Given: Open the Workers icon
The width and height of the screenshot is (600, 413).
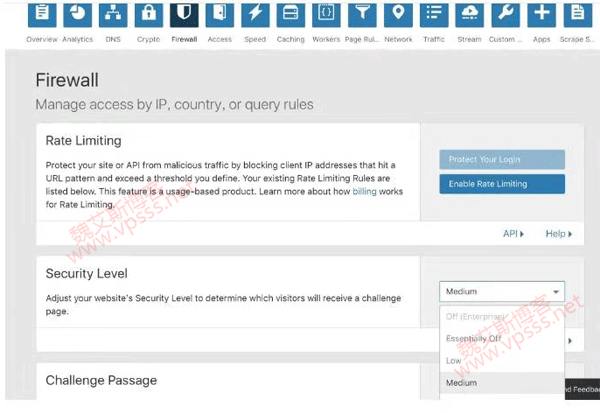Looking at the screenshot, I should (x=326, y=14).
